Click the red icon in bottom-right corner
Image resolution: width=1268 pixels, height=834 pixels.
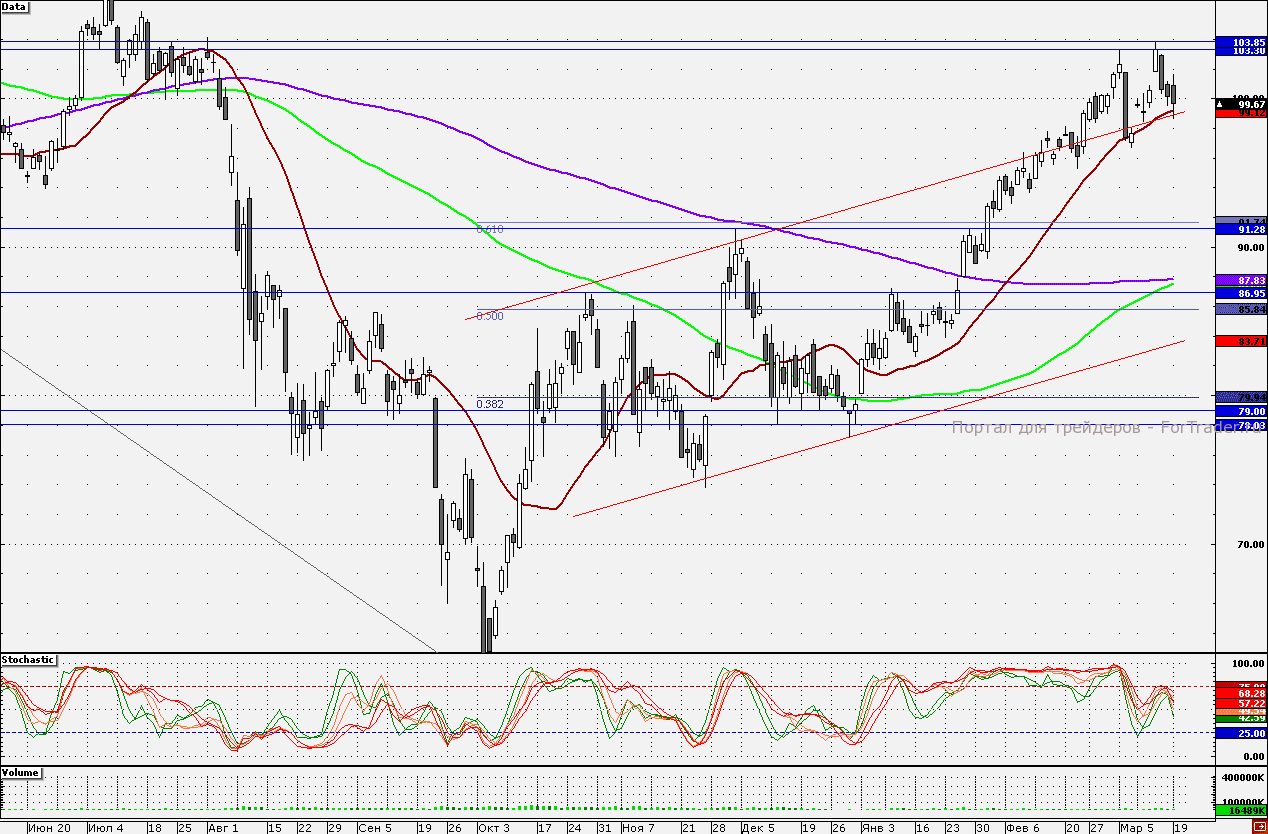1259,827
